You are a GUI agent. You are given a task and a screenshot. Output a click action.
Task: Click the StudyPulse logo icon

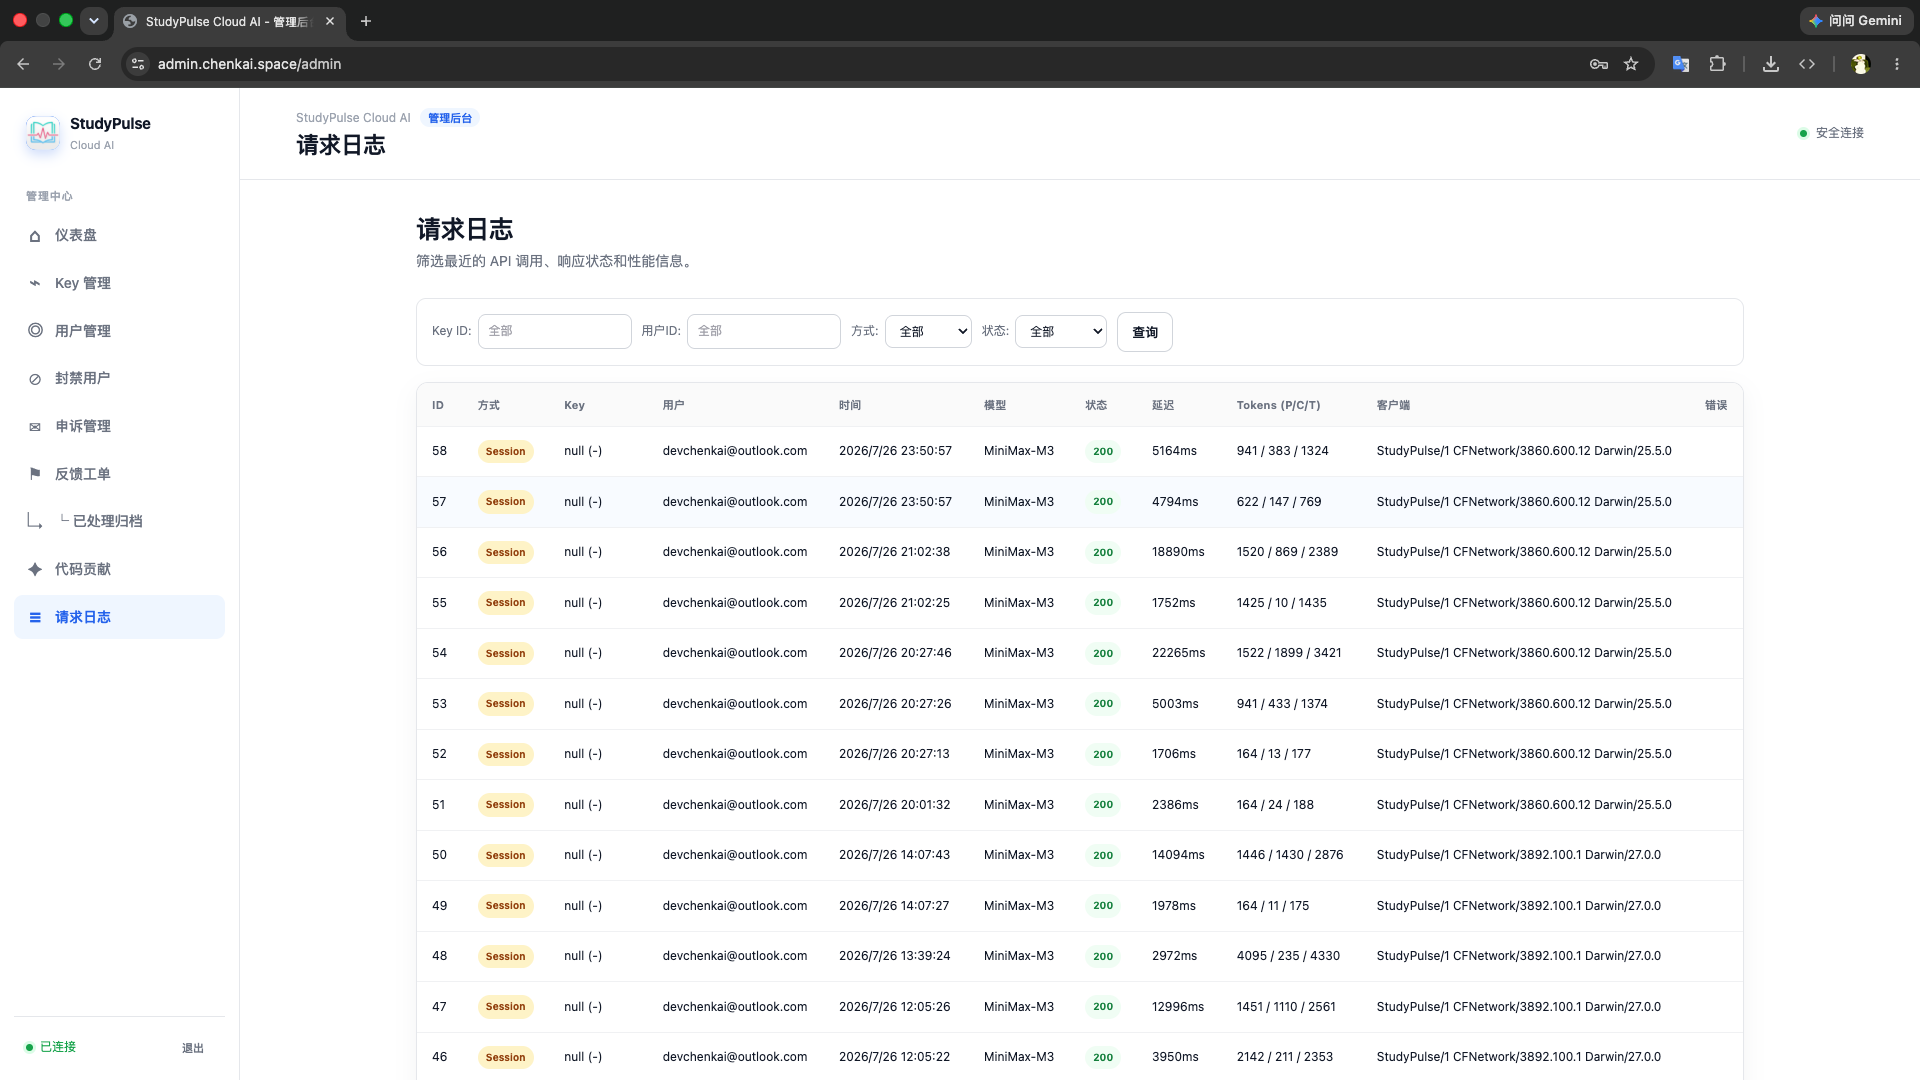(43, 133)
